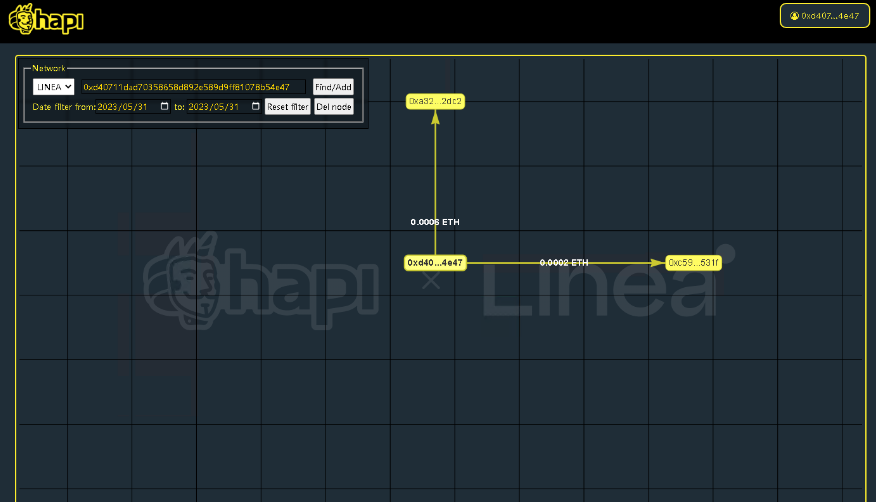Select node 0xc59...531f in graph
Viewport: 876px width, 502px height.
point(693,262)
